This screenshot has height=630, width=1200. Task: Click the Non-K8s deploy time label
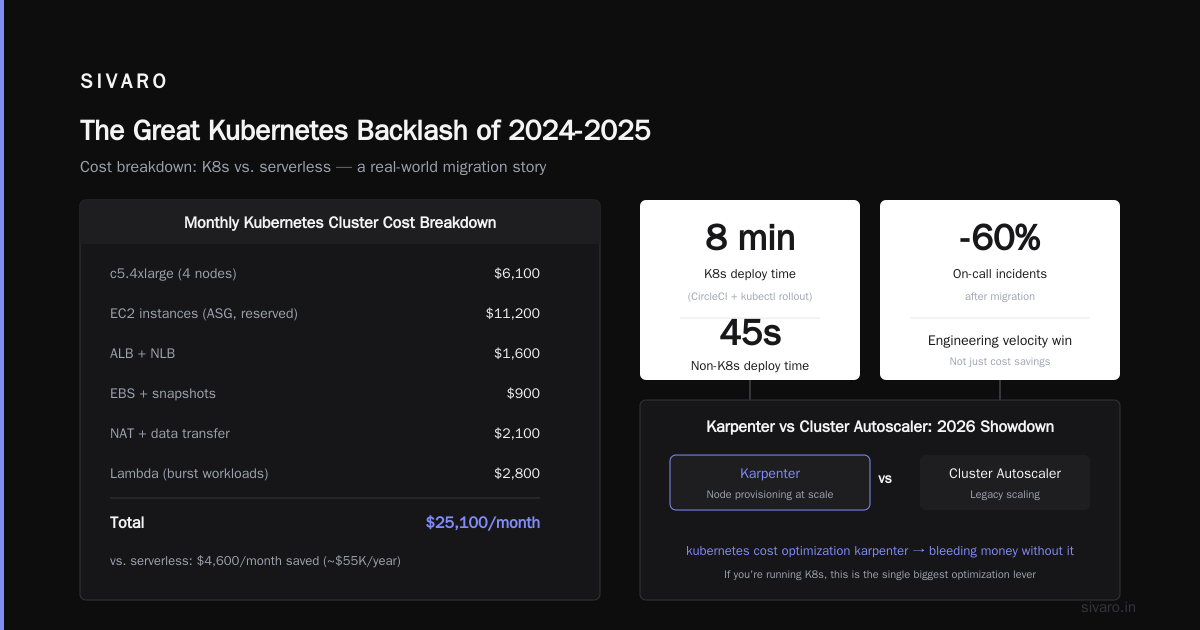click(750, 366)
